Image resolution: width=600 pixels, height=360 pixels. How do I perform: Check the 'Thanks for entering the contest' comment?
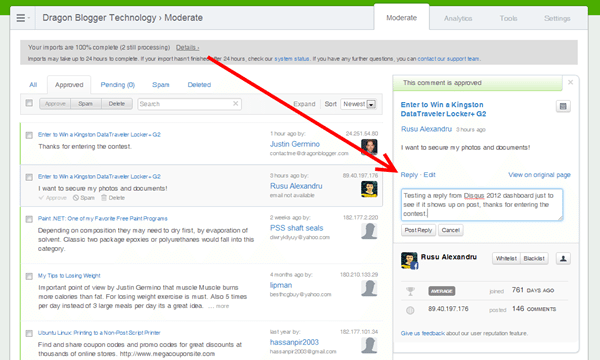(29, 135)
